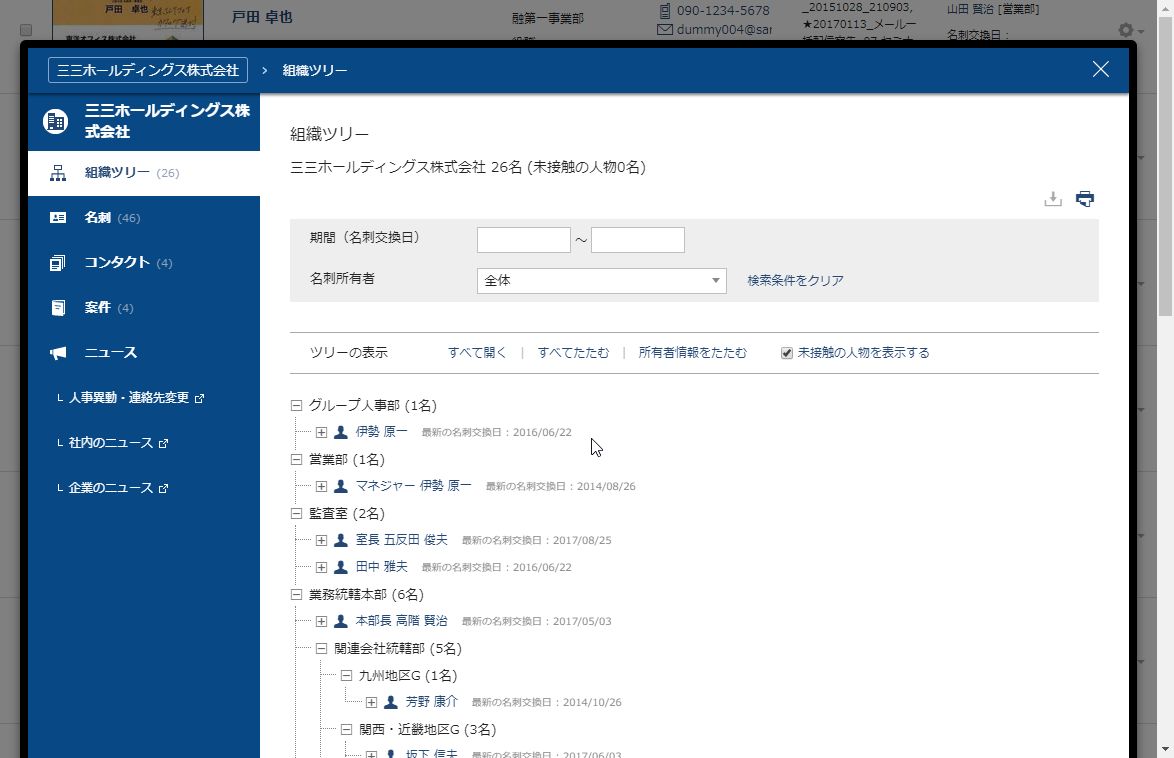Toggle 未接触の人物を表示する checkbox
This screenshot has height=758, width=1174.
coord(787,353)
